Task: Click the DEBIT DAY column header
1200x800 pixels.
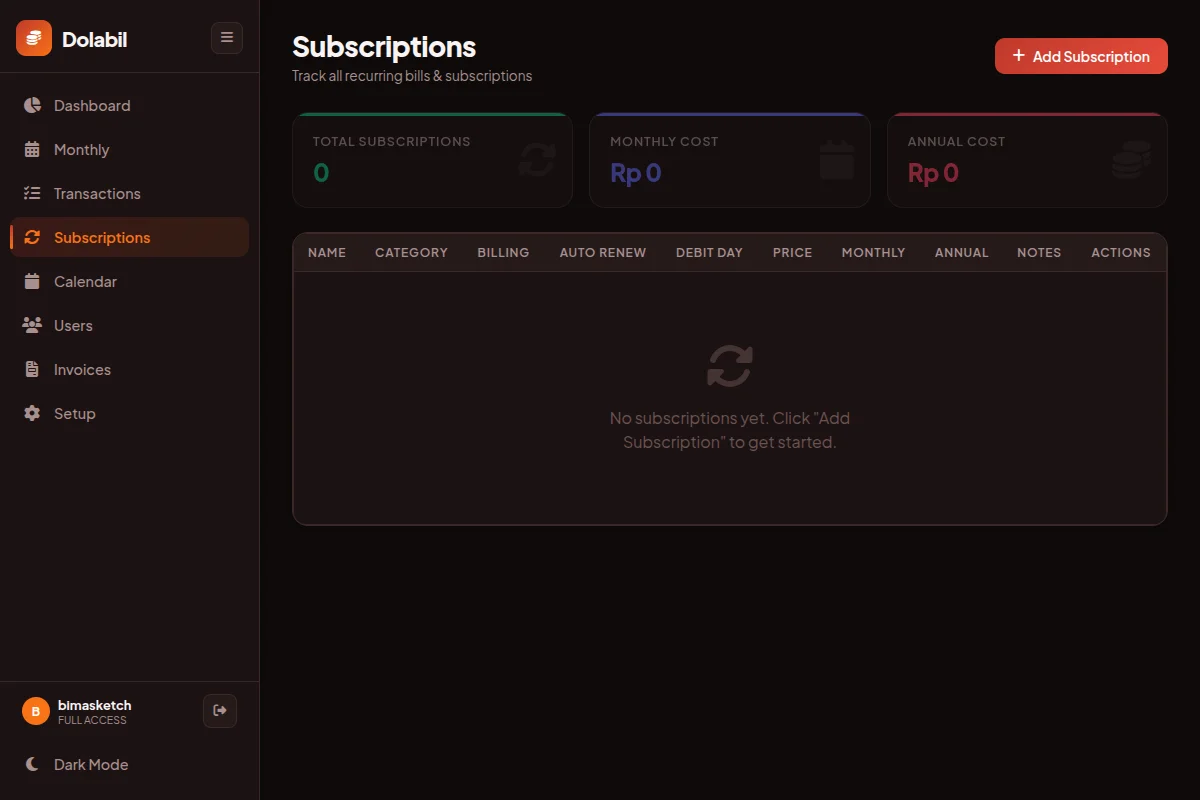Action: 709,252
